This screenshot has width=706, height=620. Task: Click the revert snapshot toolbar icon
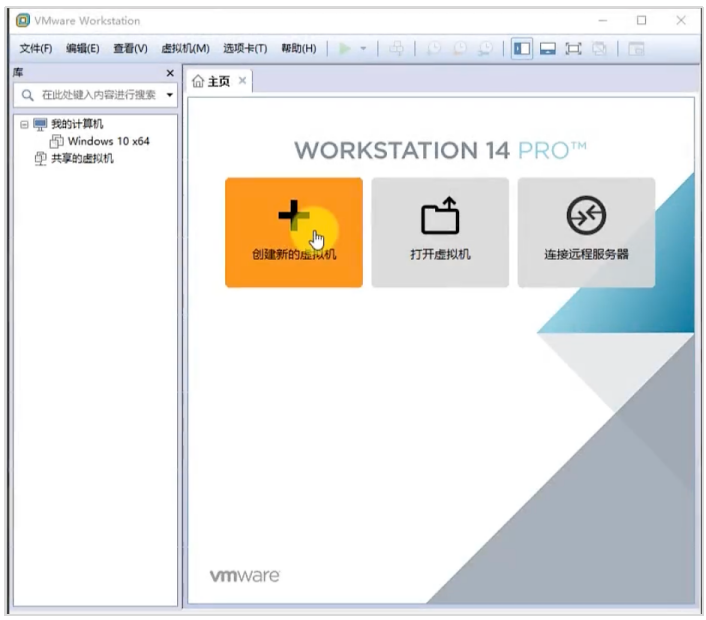pyautogui.click(x=460, y=48)
